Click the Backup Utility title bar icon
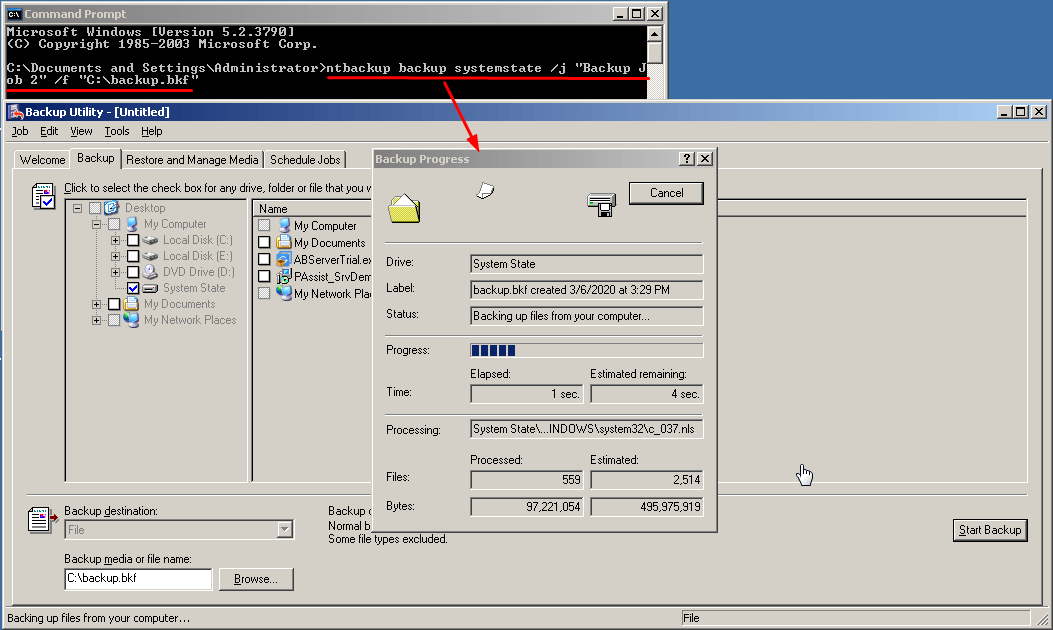Screen dimensions: 1053x630 (16, 111)
